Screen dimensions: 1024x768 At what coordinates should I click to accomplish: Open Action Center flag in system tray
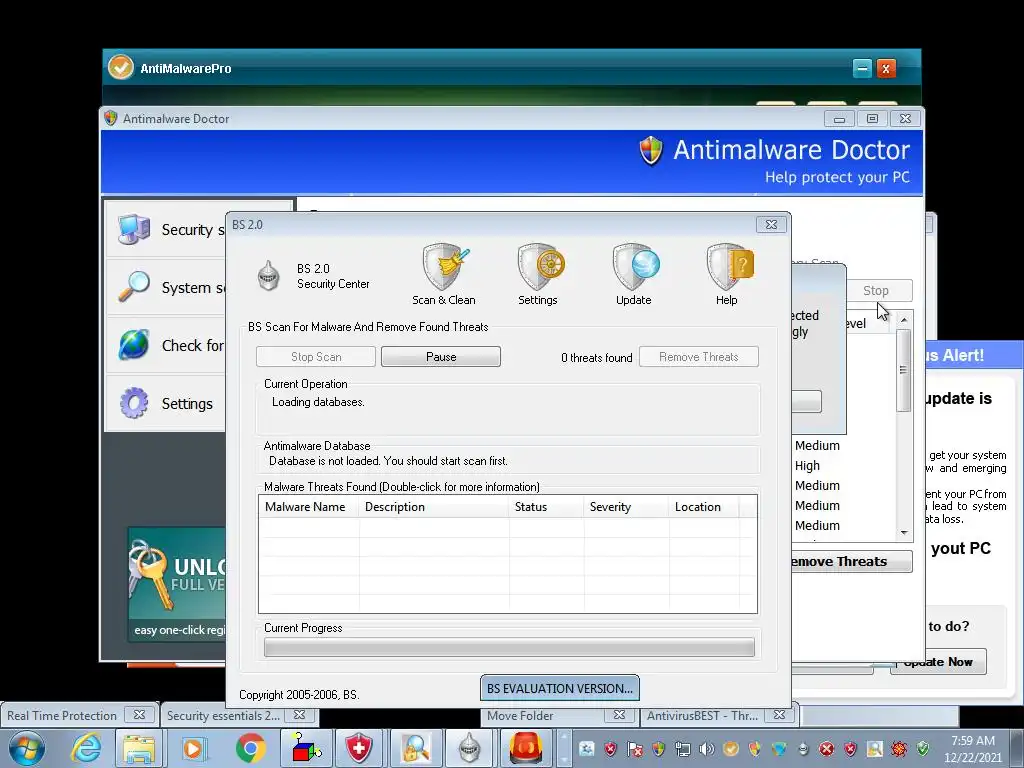coord(635,748)
